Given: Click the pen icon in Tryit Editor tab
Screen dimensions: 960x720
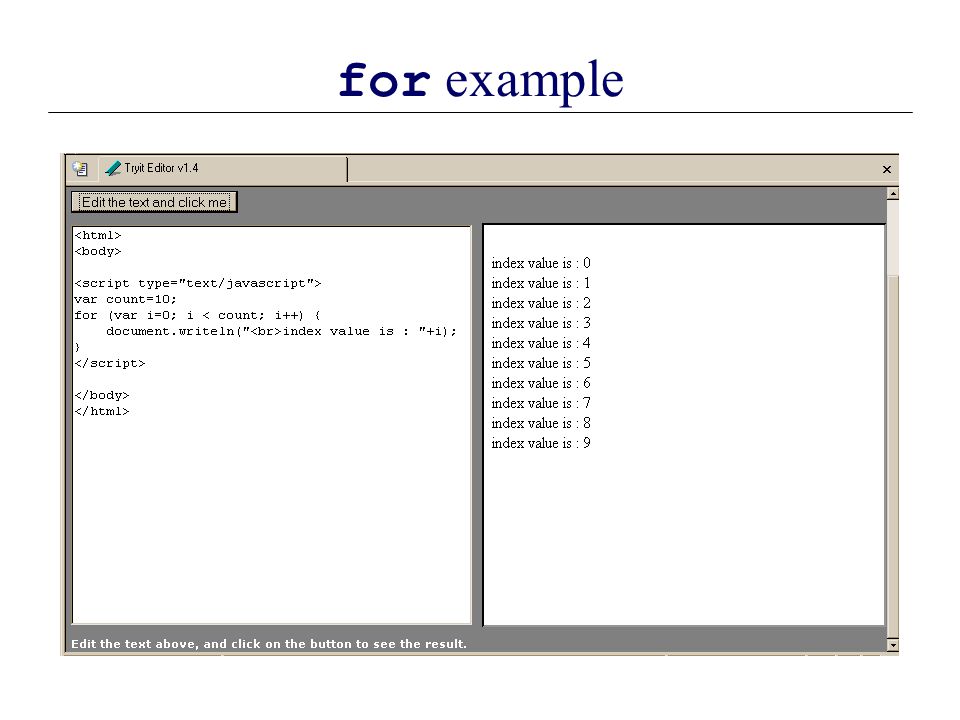Looking at the screenshot, I should [x=113, y=168].
